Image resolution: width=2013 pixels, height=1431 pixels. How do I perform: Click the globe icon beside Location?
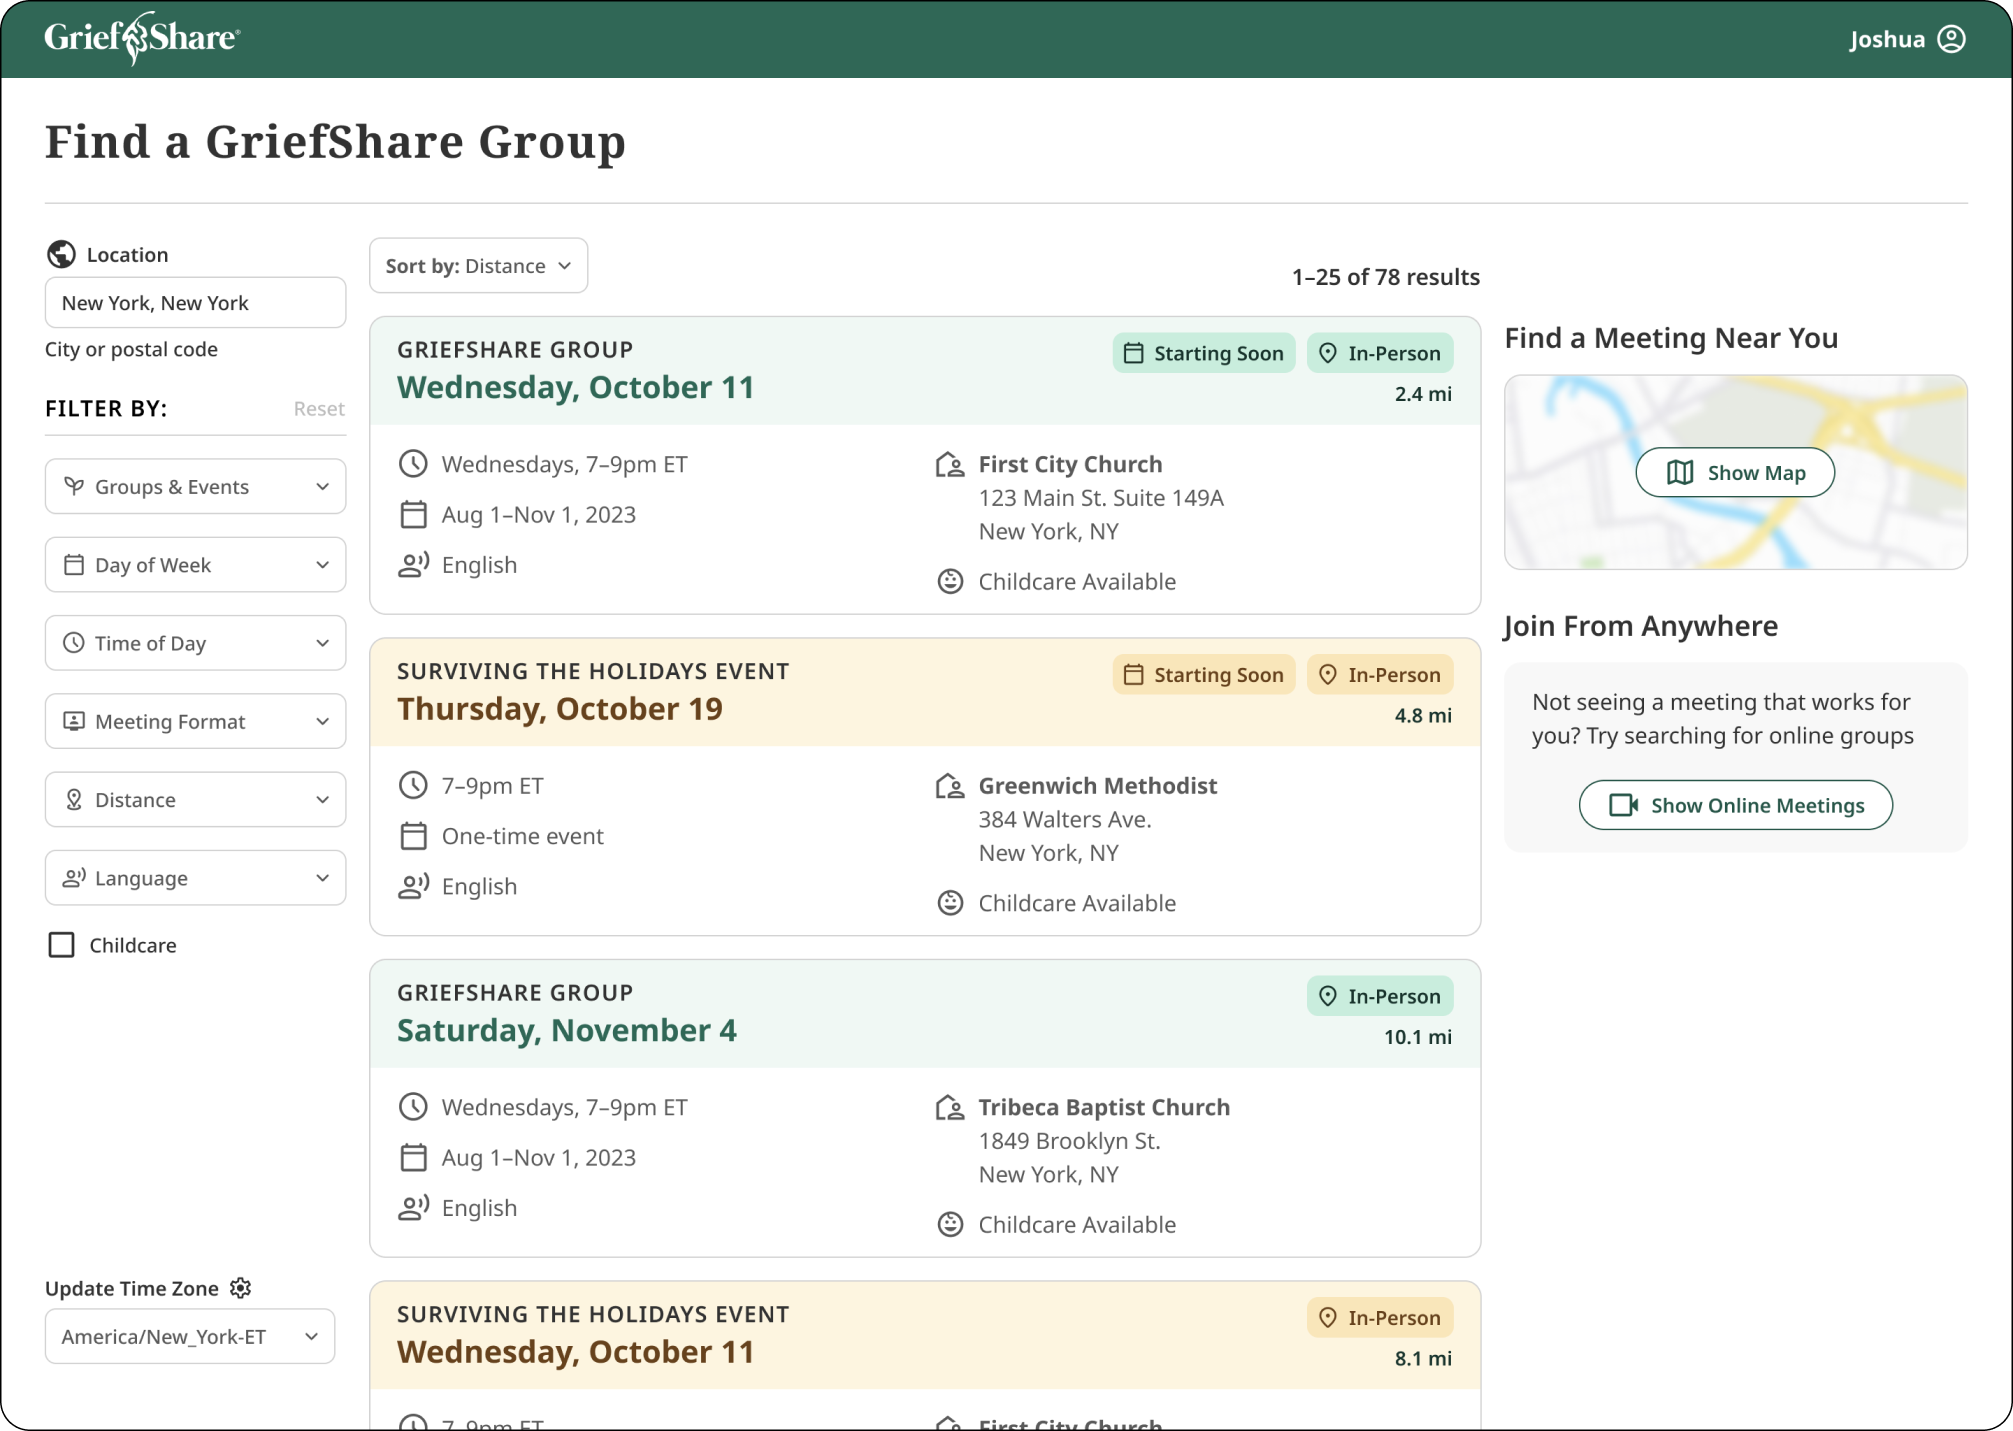(61, 254)
